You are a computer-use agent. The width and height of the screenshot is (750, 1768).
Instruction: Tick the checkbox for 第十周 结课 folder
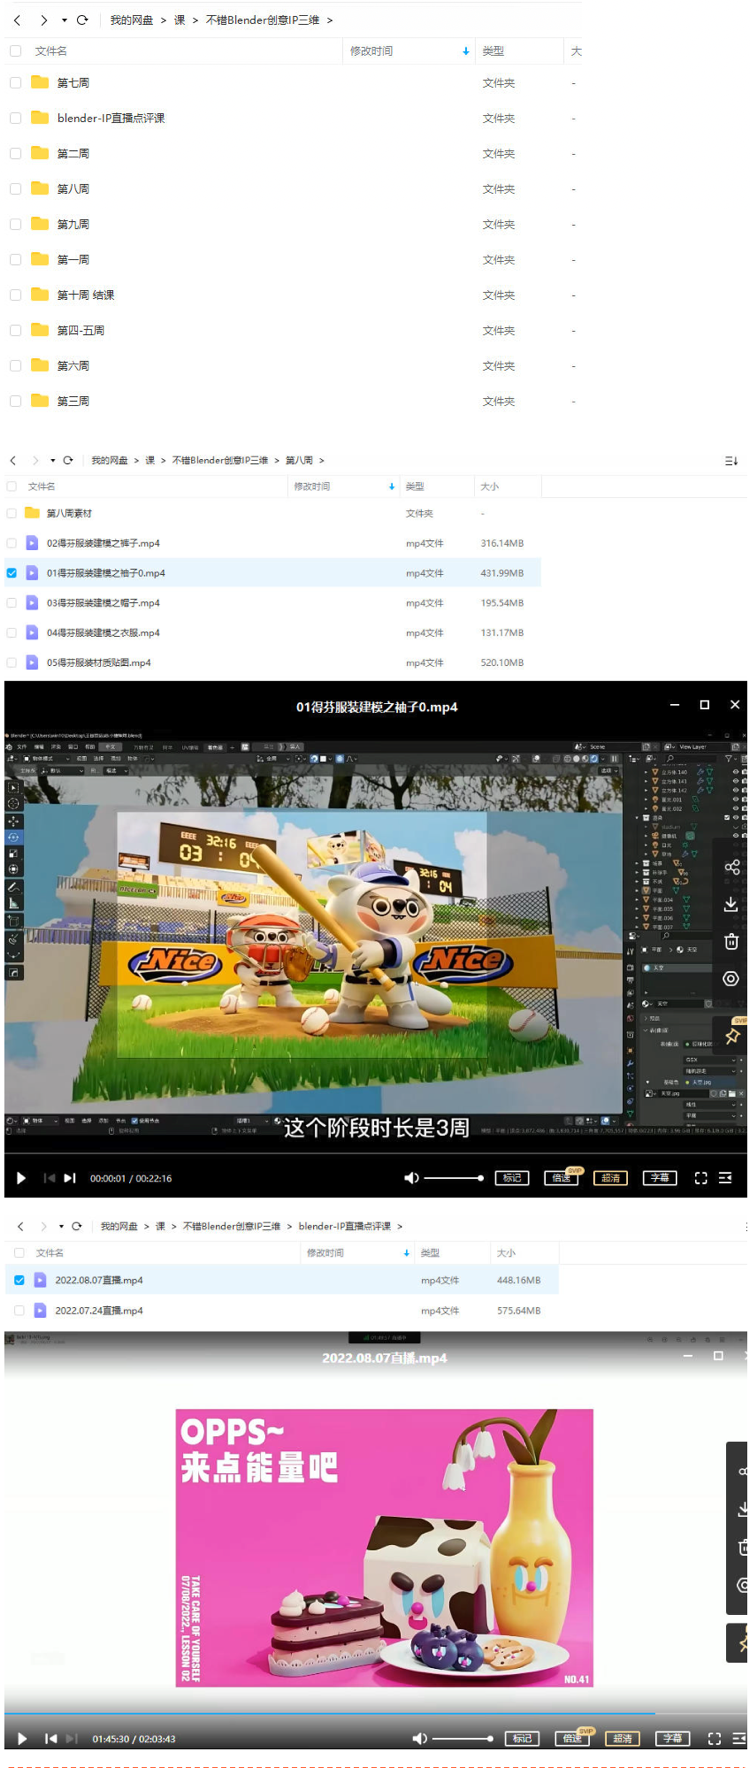click(x=15, y=295)
